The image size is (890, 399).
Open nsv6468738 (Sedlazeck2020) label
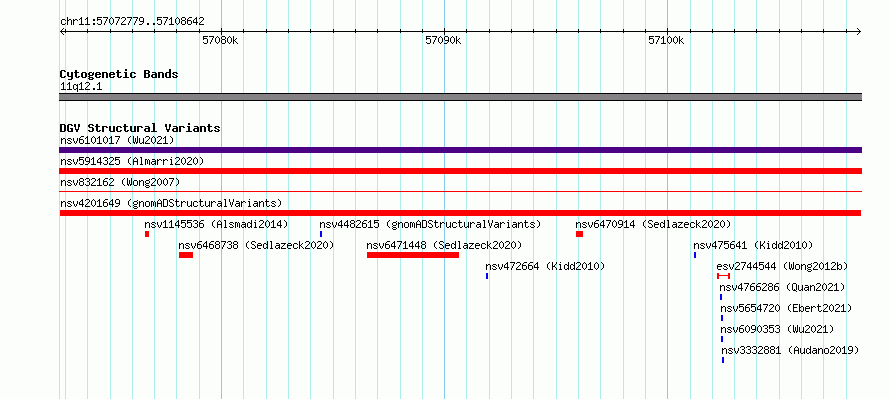coord(256,245)
